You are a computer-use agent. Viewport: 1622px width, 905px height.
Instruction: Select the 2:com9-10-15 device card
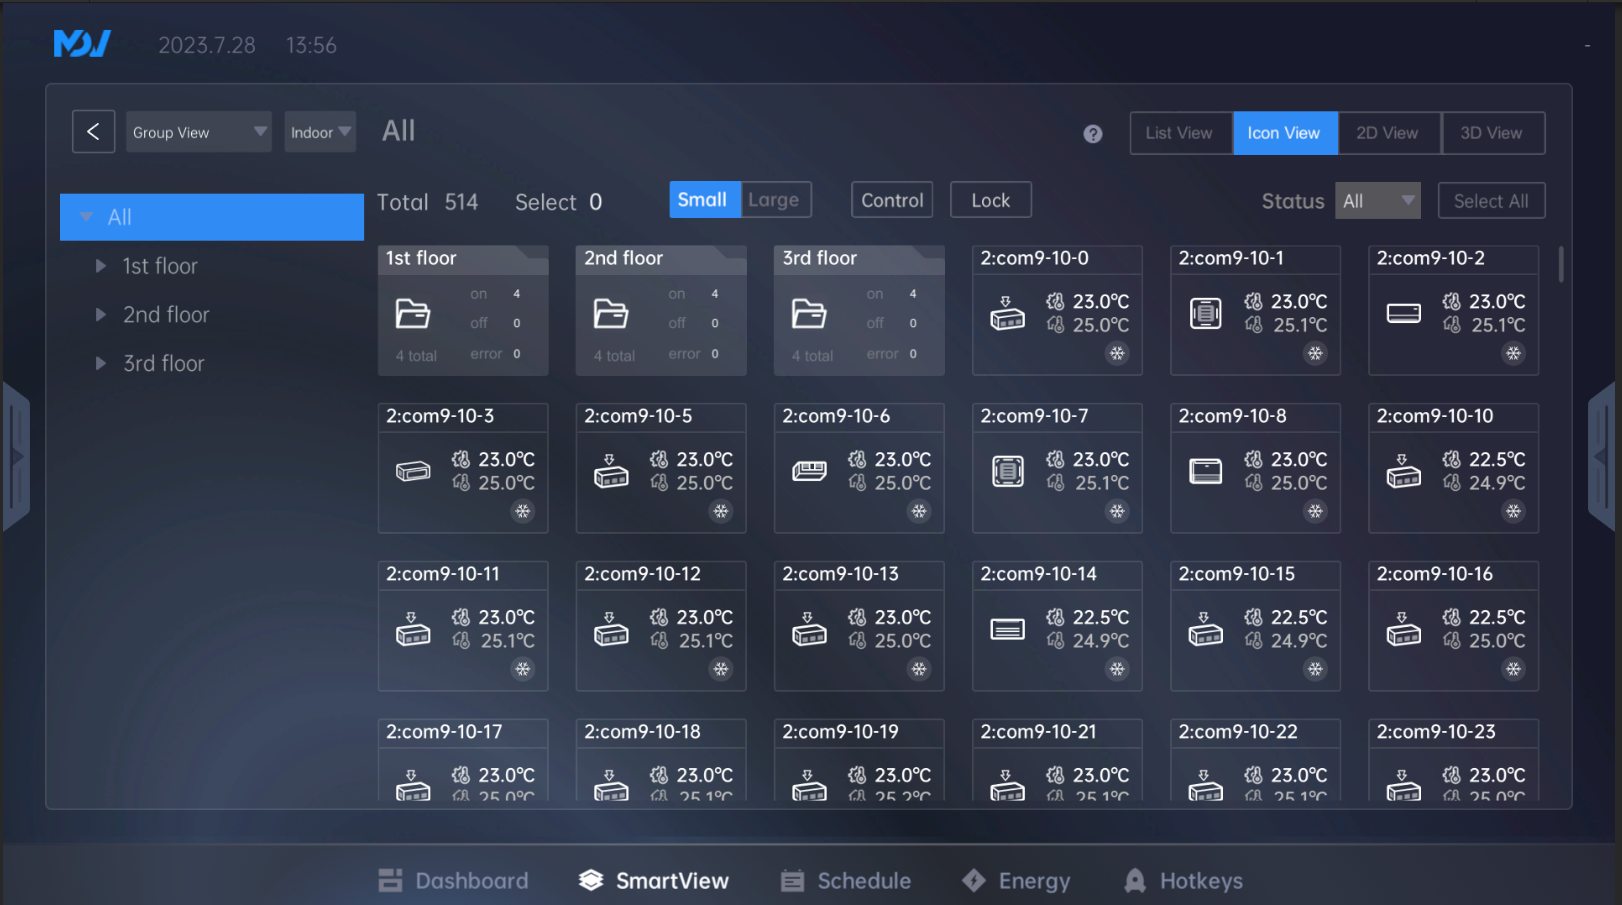pos(1255,626)
